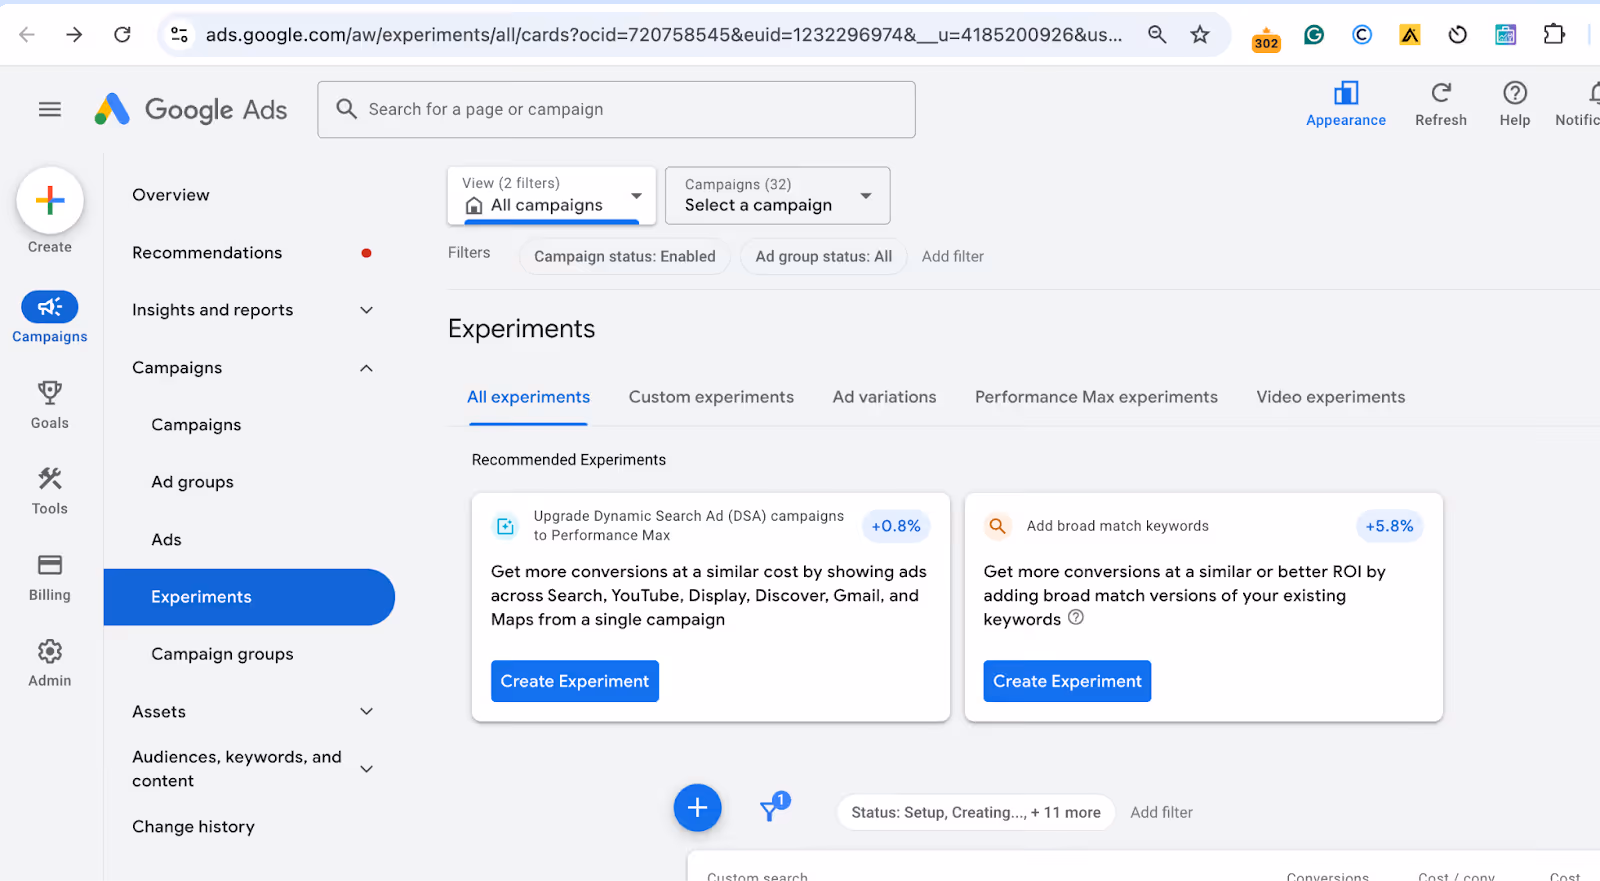Bookmark this page with the star icon
This screenshot has width=1600, height=881.
1200,35
